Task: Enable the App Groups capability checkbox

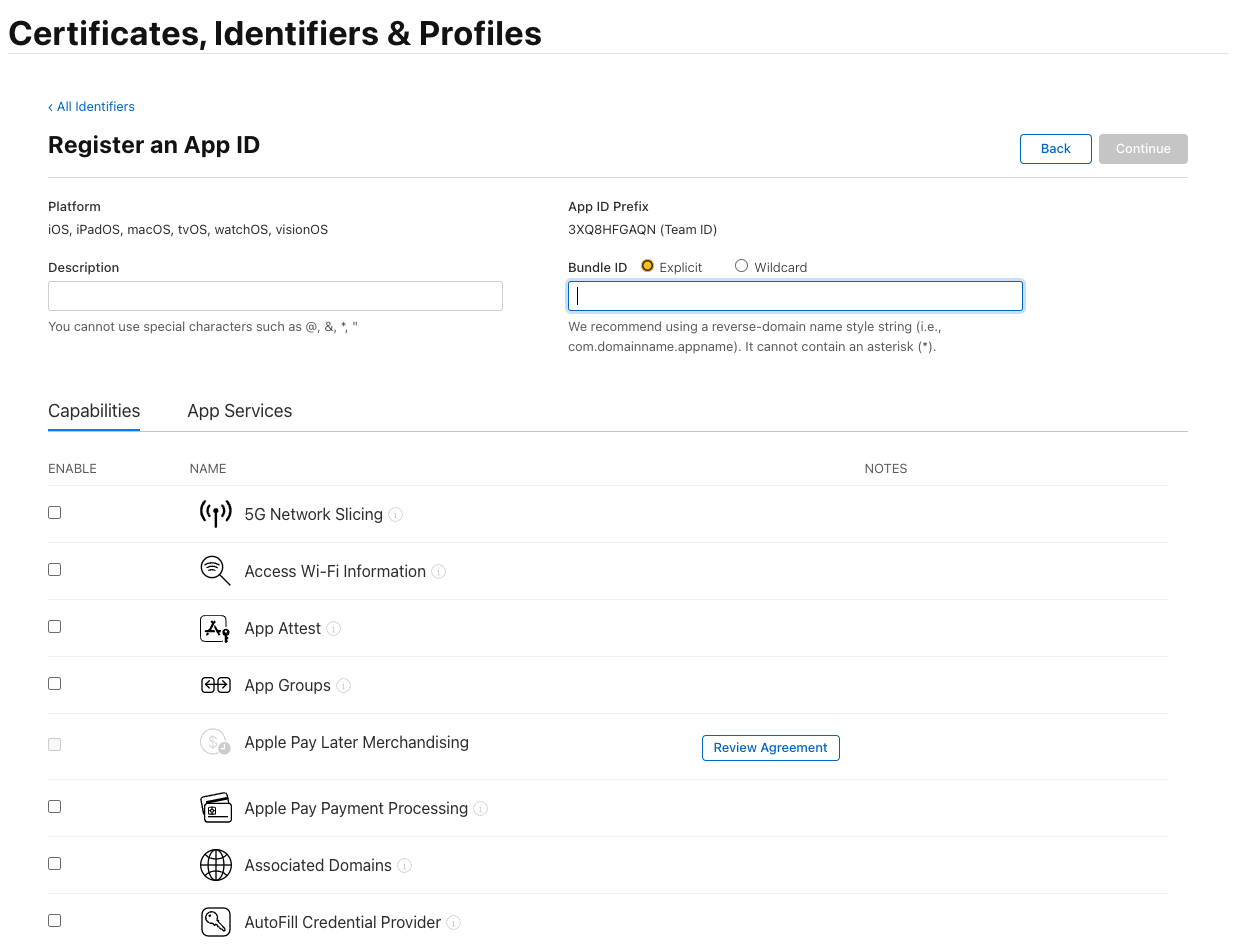Action: 55,683
